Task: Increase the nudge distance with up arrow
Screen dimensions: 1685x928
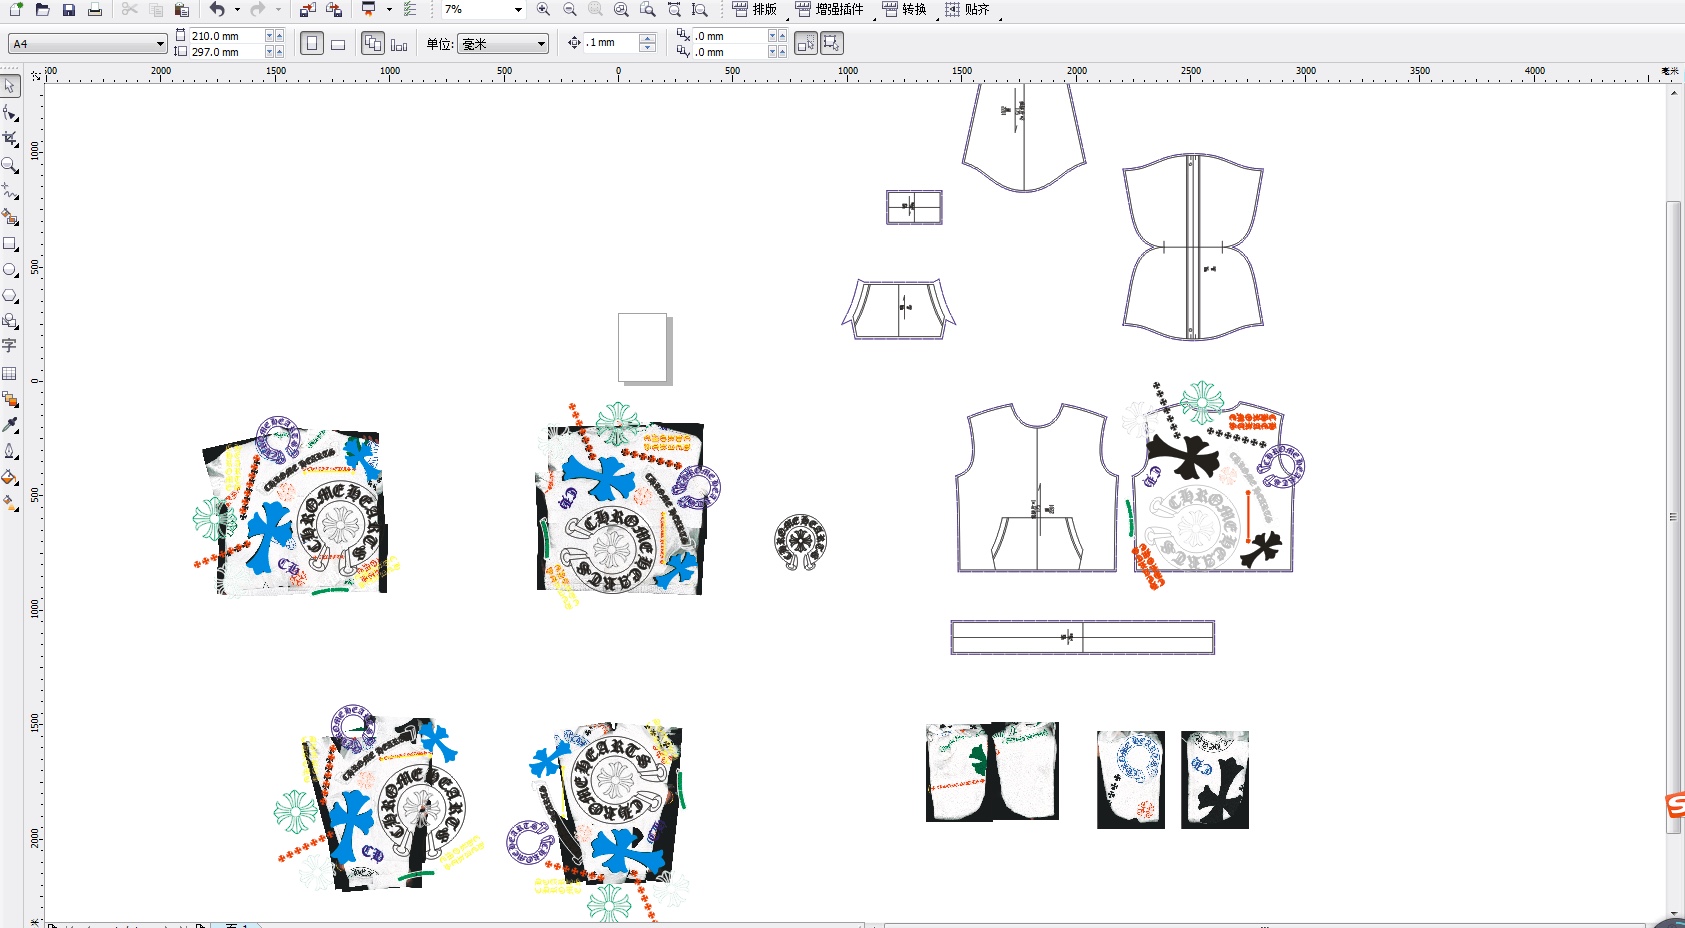Action: tap(648, 38)
